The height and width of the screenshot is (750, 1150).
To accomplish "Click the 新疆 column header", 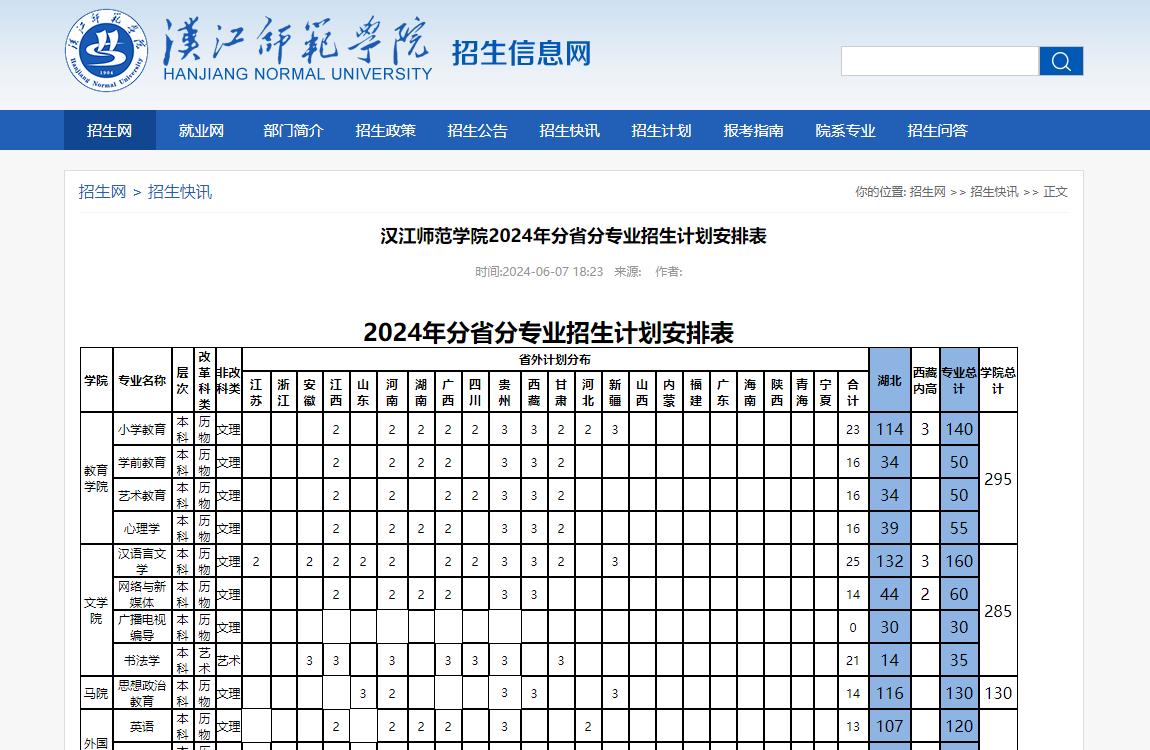I will 615,392.
